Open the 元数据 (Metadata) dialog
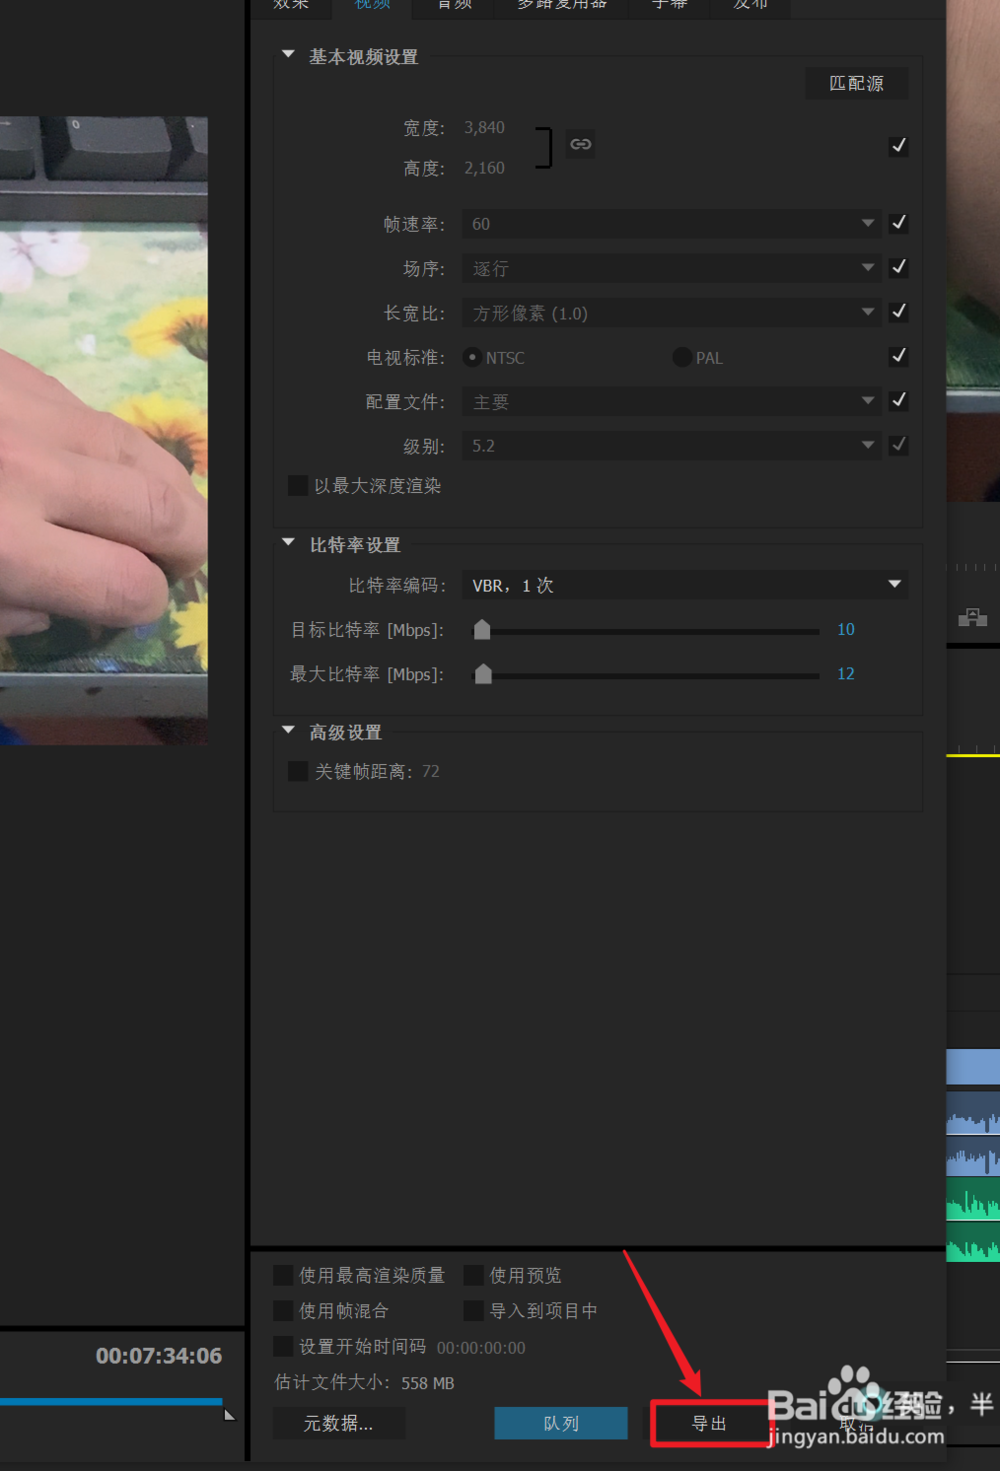 pyautogui.click(x=338, y=1423)
